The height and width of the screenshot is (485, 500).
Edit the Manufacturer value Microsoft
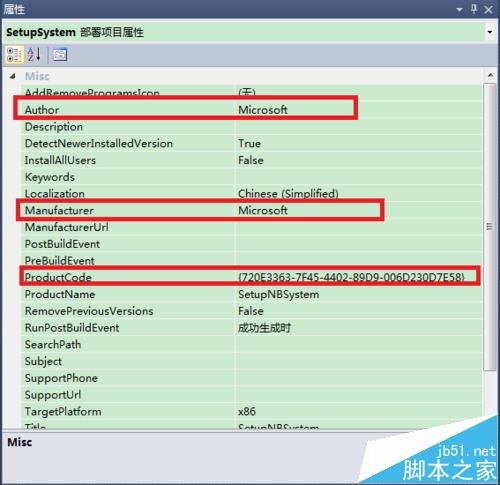[x=263, y=210]
